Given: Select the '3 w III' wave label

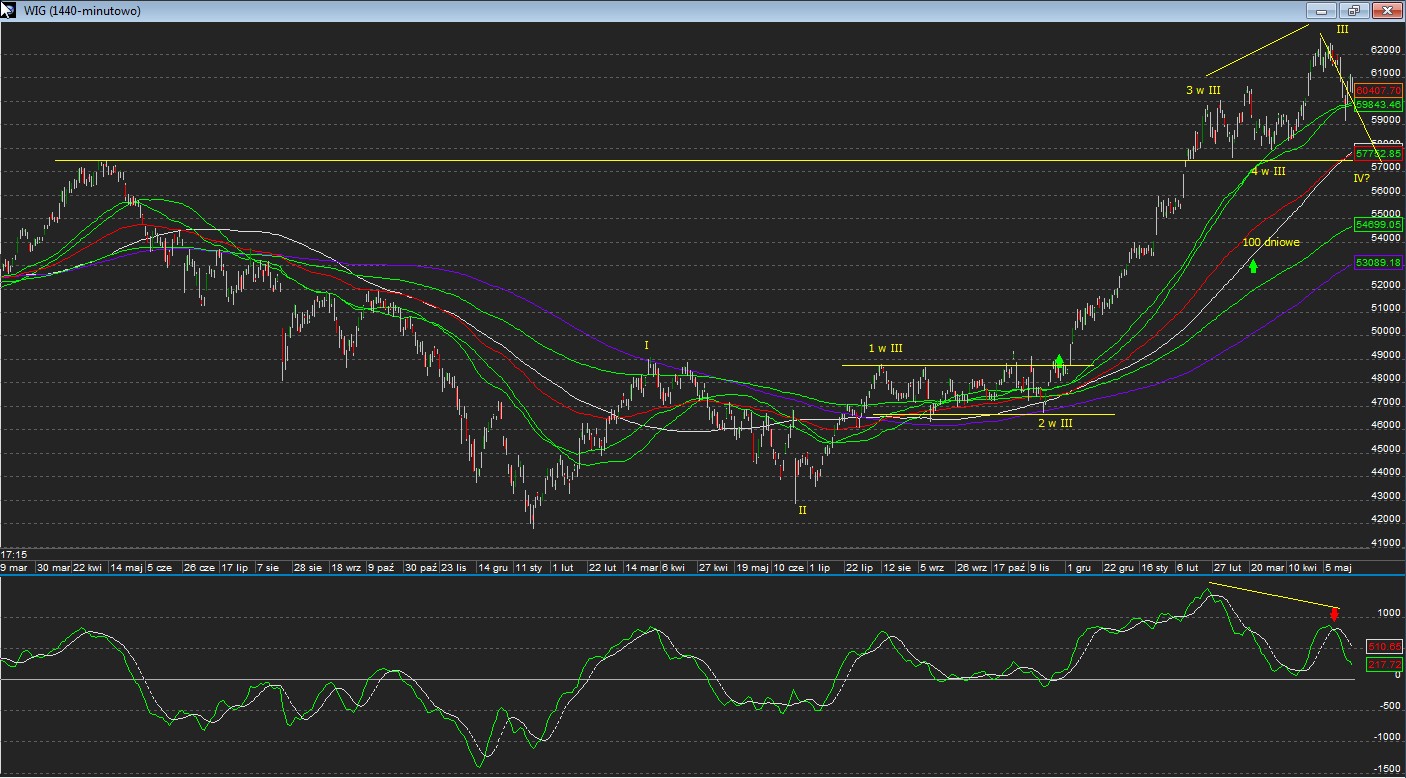Looking at the screenshot, I should pos(1203,91).
